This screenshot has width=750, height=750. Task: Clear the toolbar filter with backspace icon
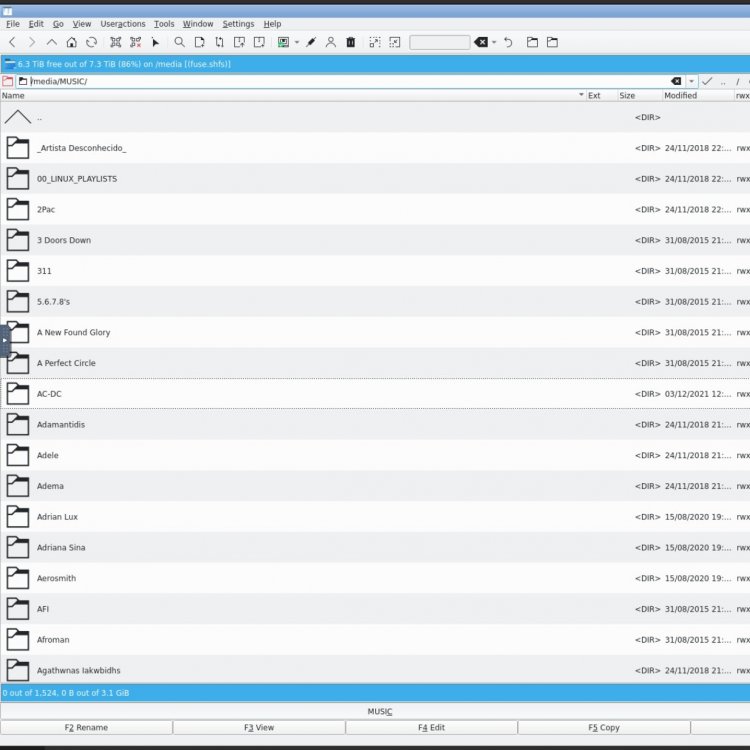[x=481, y=43]
